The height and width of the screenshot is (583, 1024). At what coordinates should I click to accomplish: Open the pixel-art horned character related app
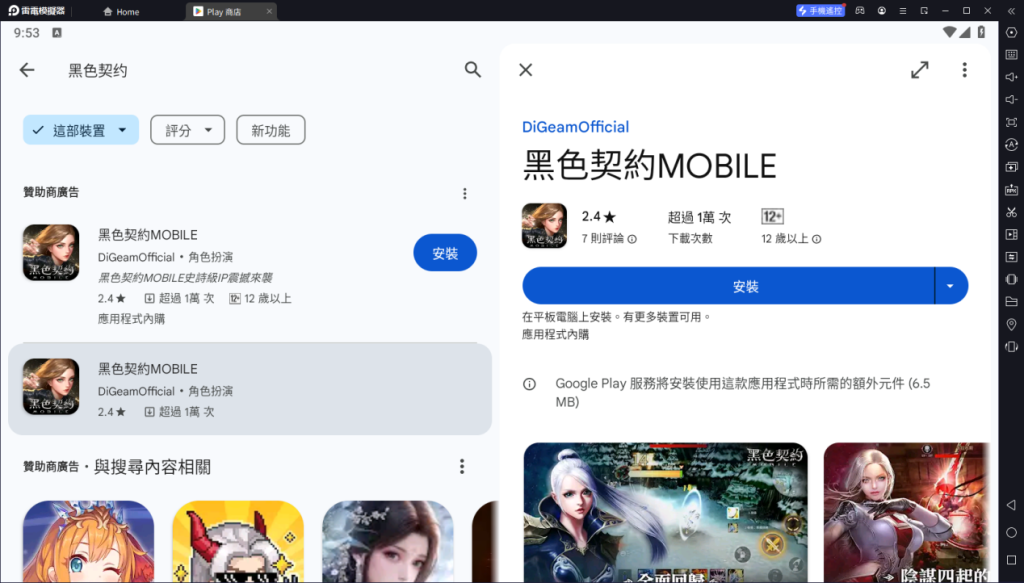pos(238,541)
